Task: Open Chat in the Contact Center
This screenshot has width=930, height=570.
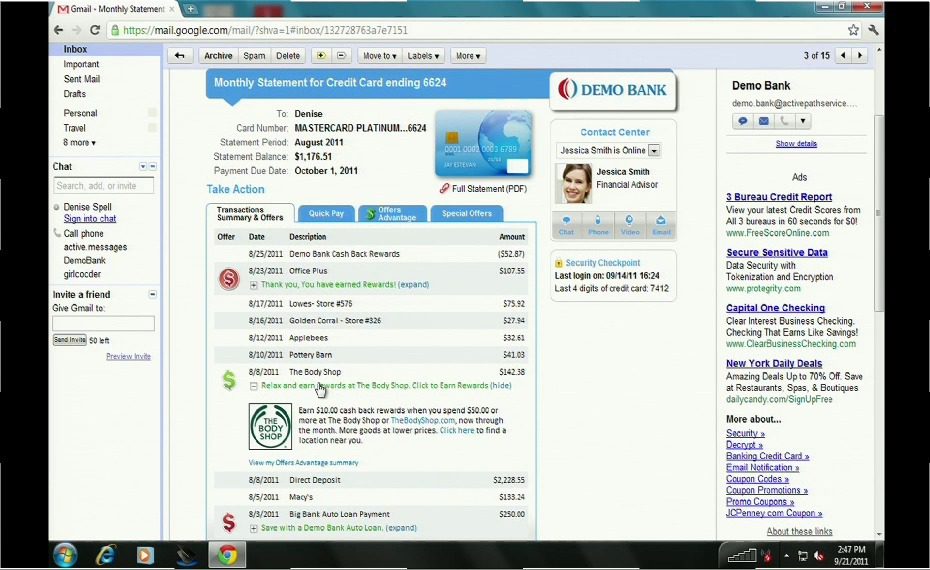Action: click(x=566, y=225)
